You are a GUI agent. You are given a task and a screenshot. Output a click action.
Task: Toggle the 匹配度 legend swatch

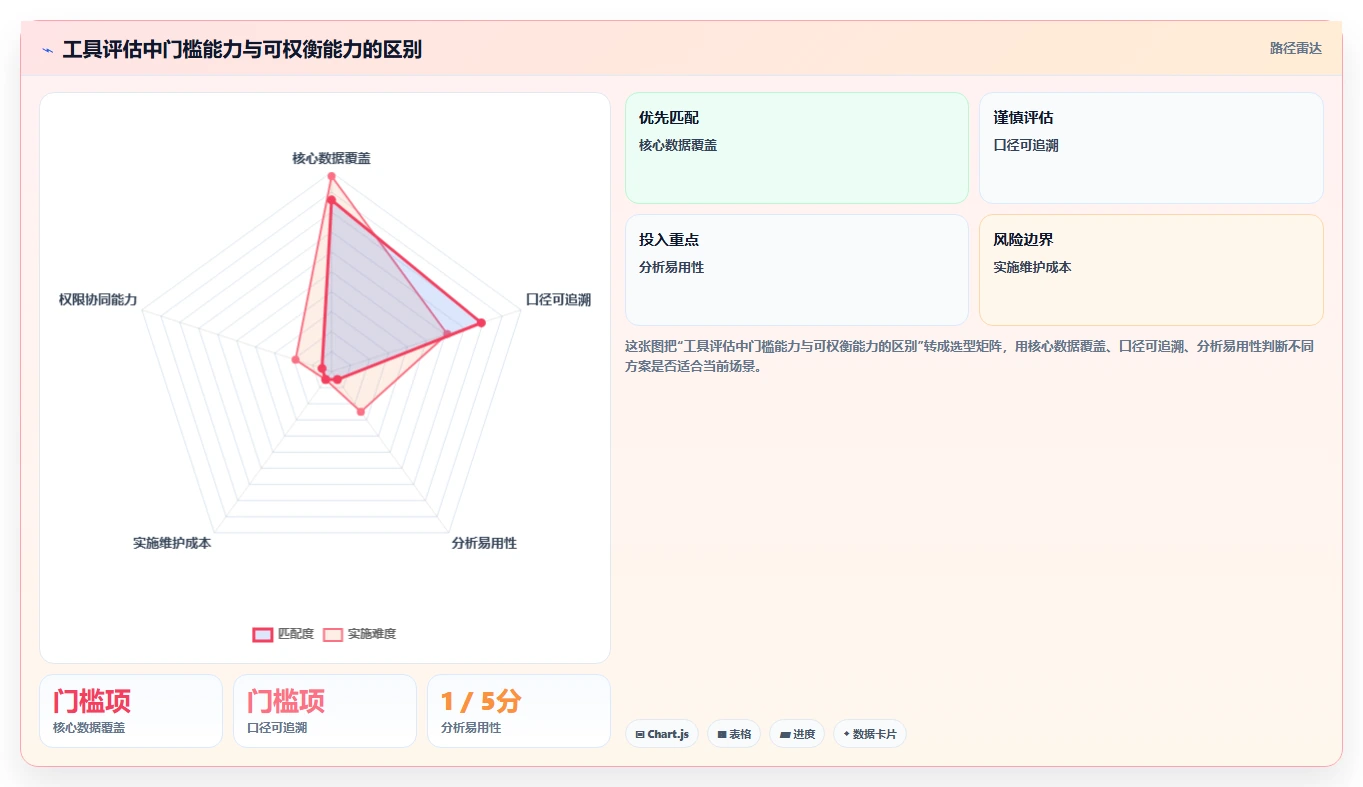pyautogui.click(x=263, y=634)
